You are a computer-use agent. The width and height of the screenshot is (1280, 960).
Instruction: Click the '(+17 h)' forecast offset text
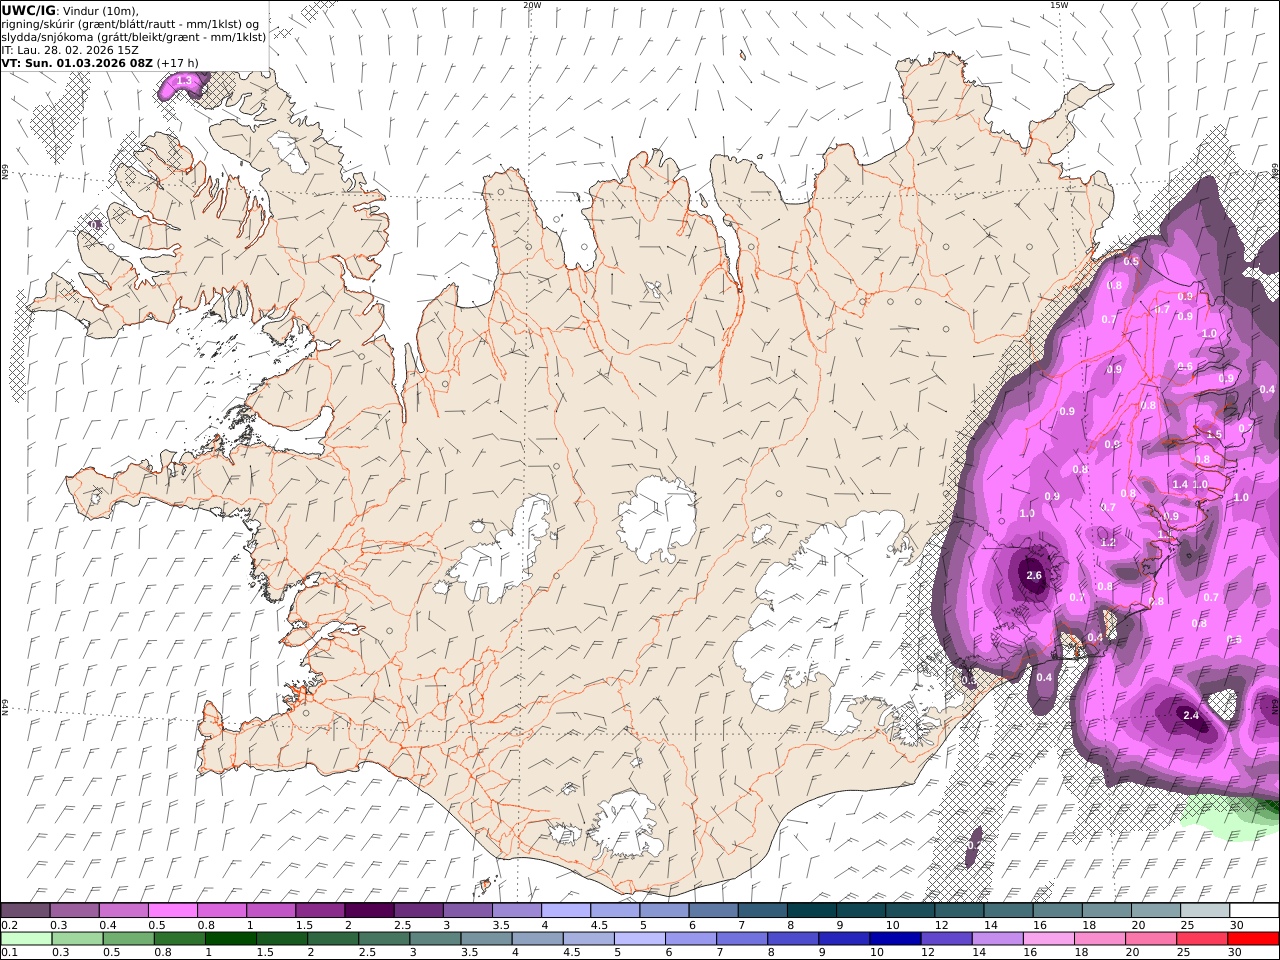coord(178,62)
